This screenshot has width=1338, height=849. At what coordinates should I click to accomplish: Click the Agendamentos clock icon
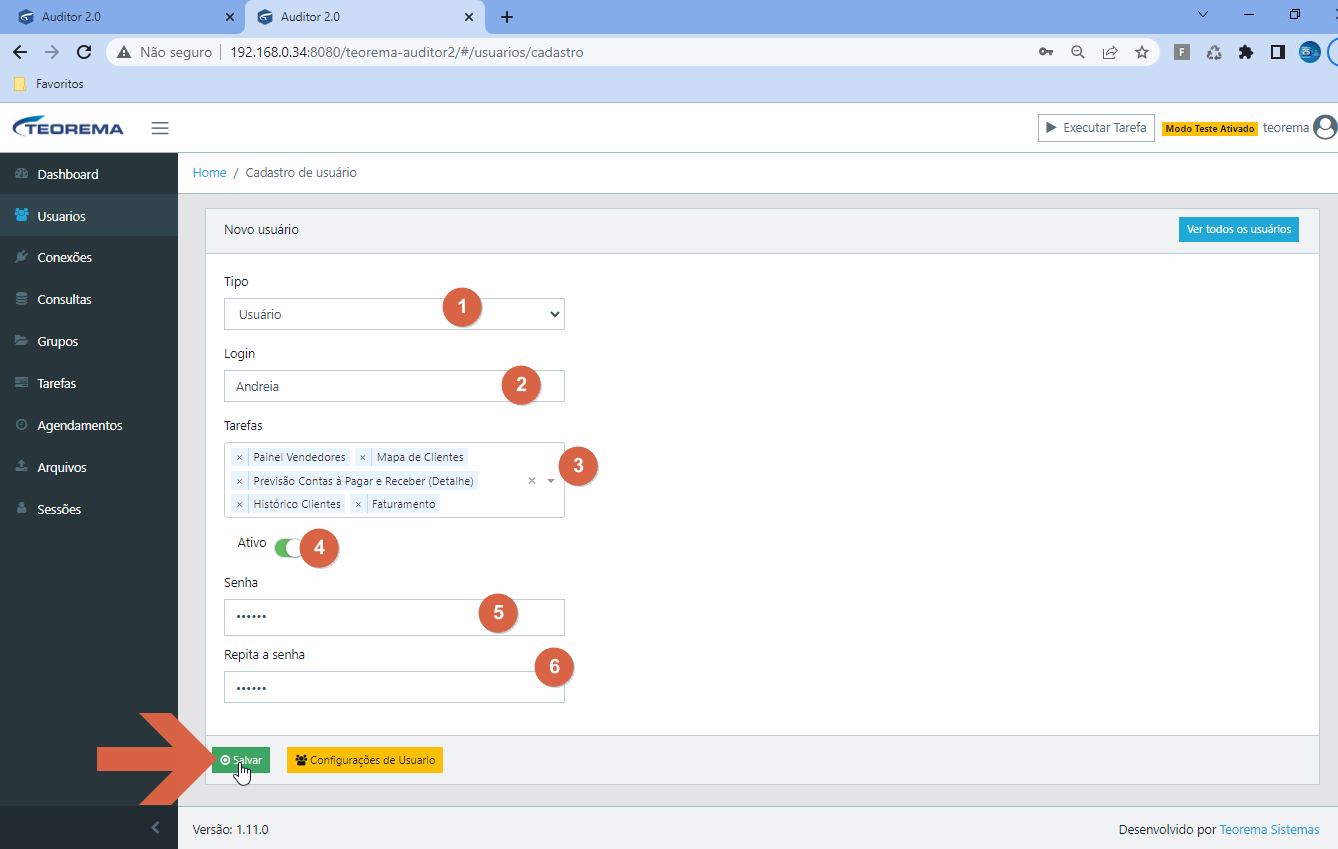(x=22, y=425)
